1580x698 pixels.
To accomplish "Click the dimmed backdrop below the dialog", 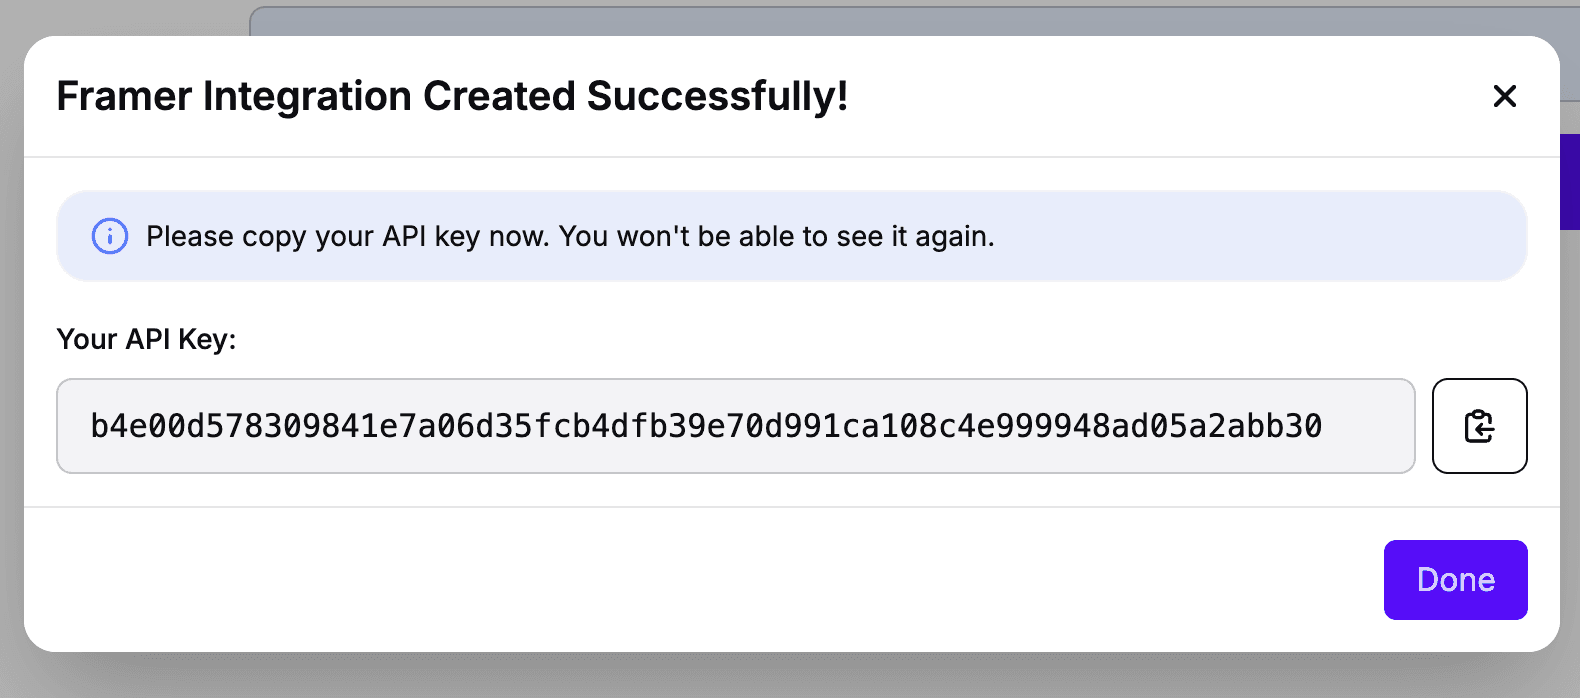I will 790,676.
